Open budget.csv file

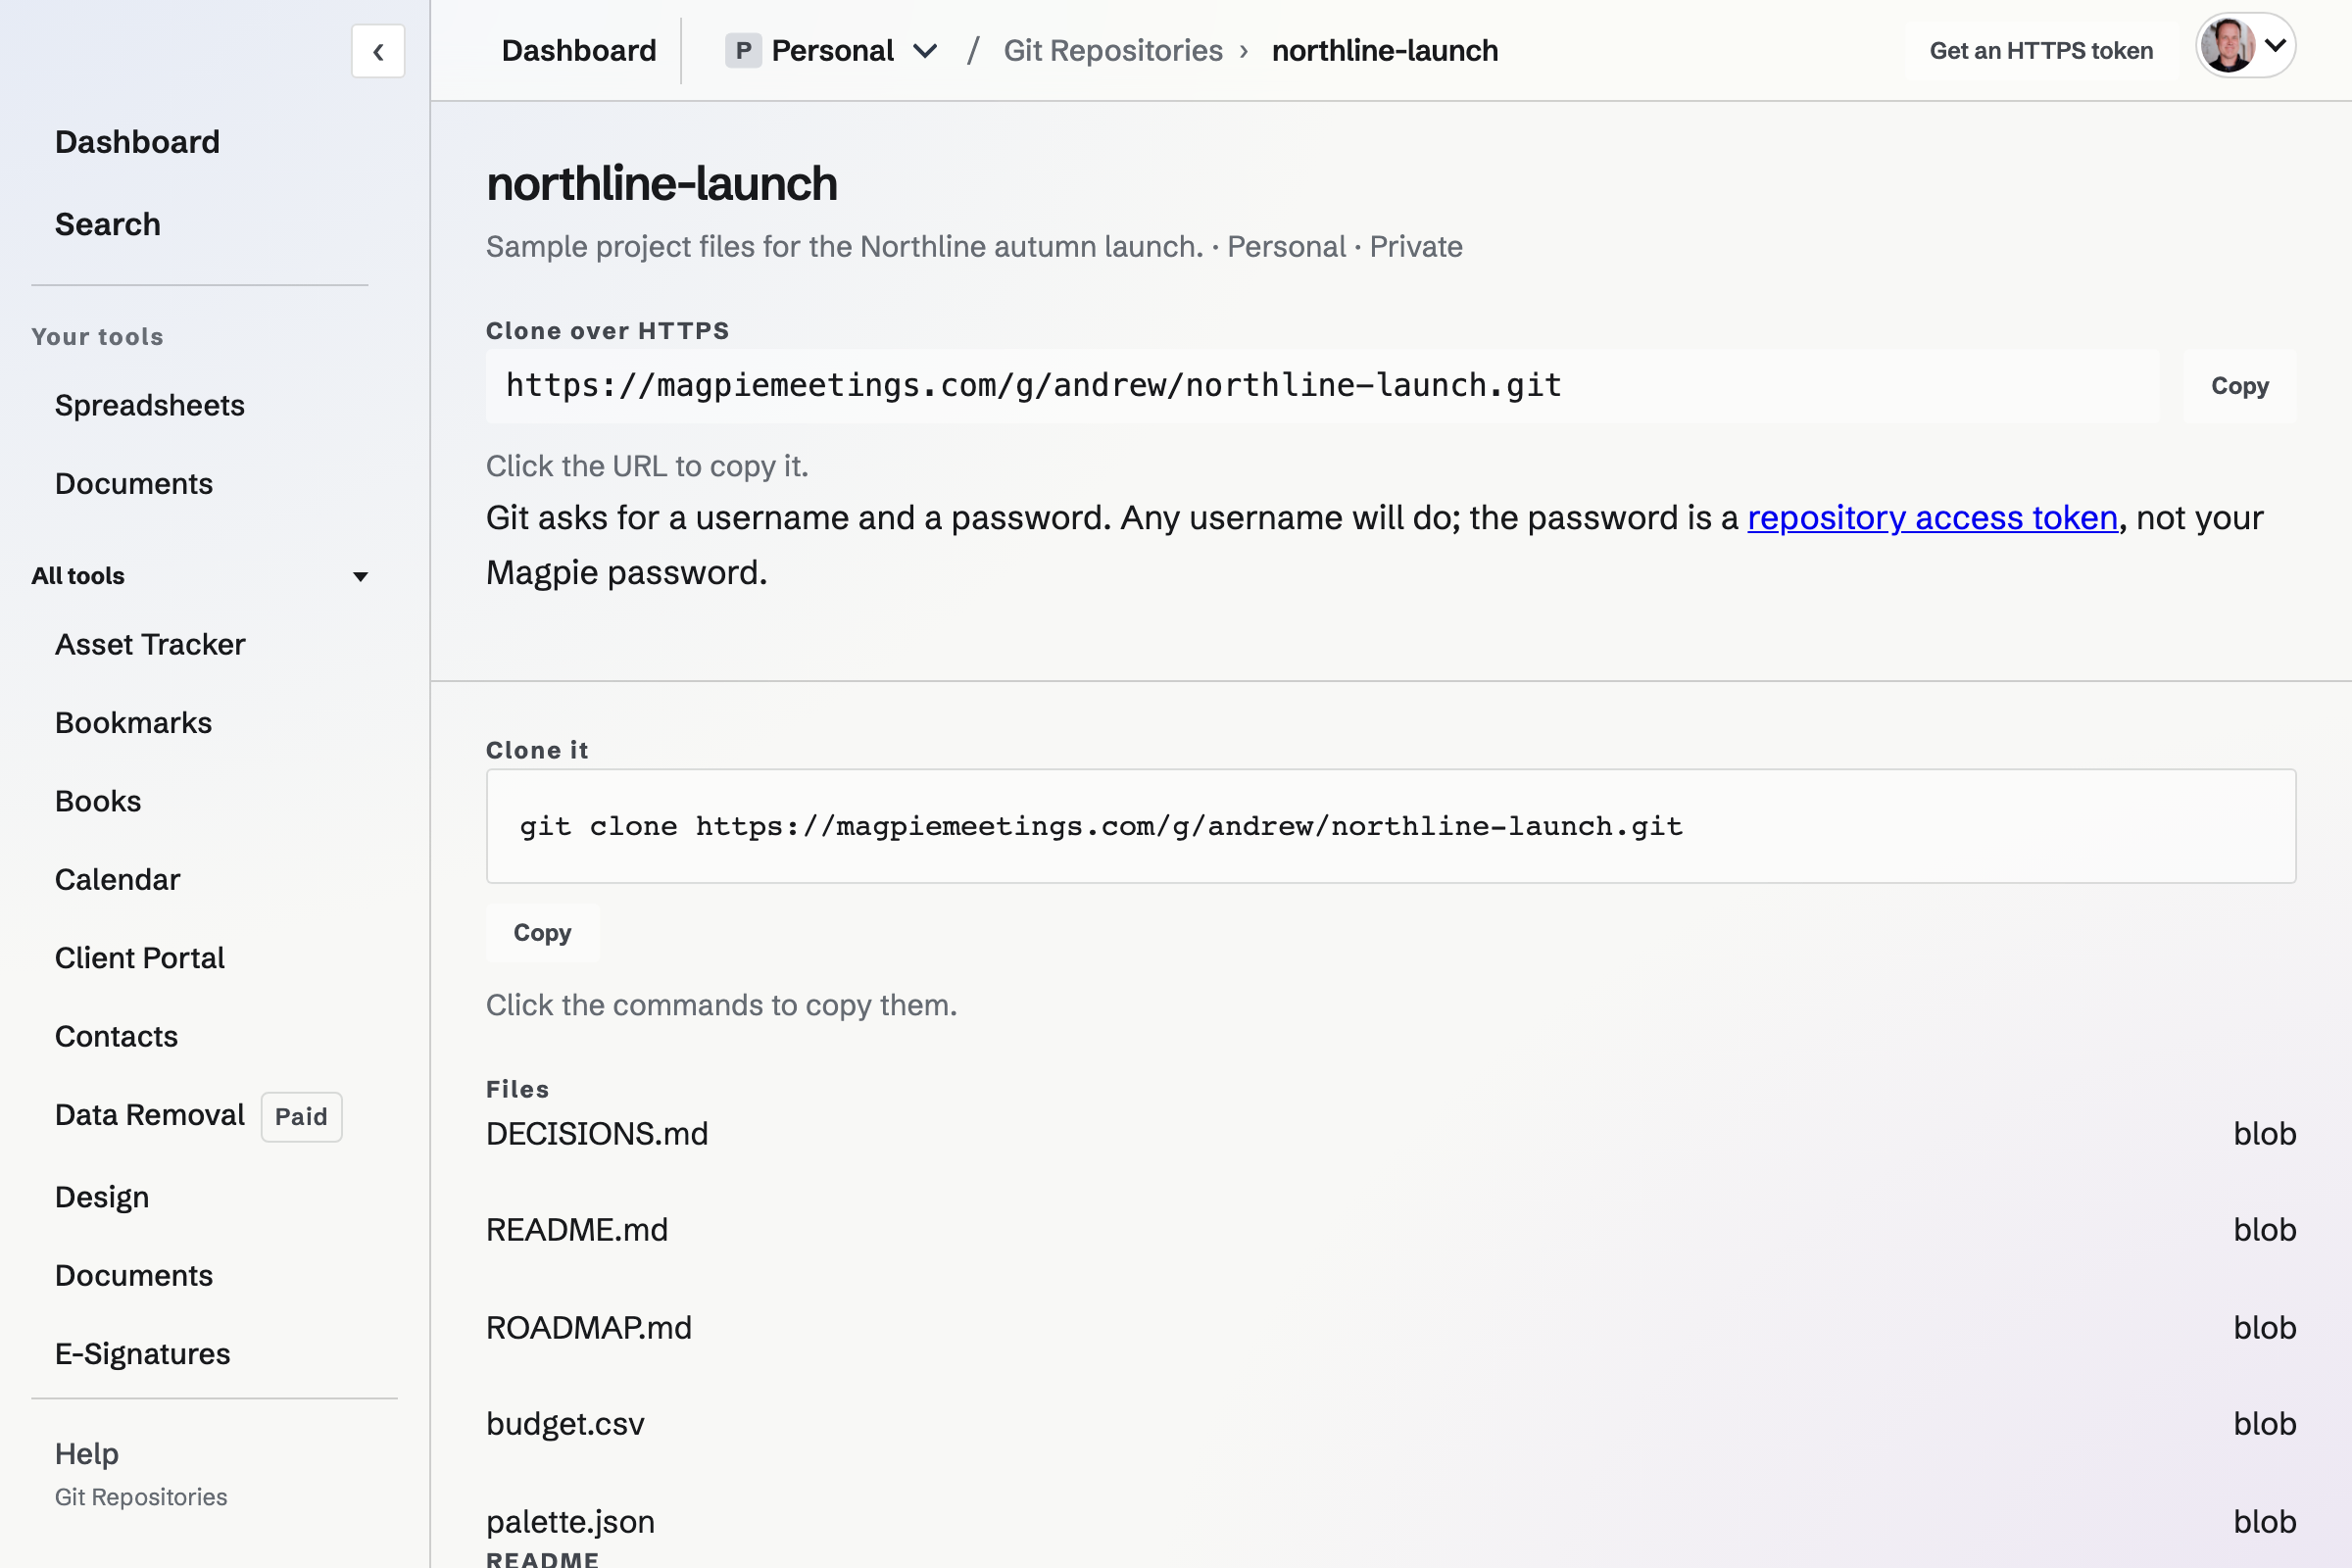(565, 1424)
